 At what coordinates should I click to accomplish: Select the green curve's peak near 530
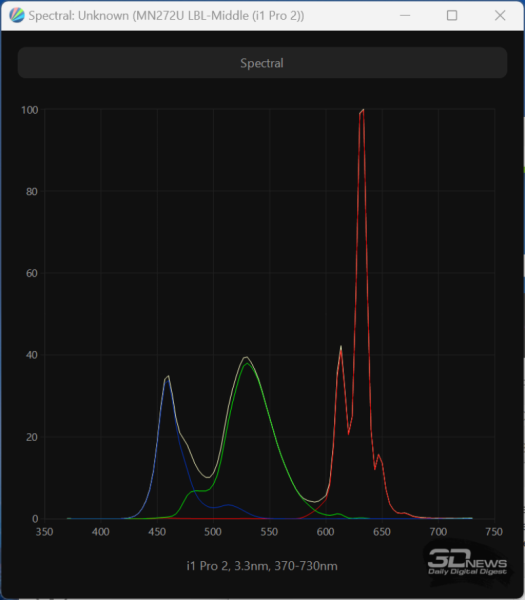click(x=248, y=364)
